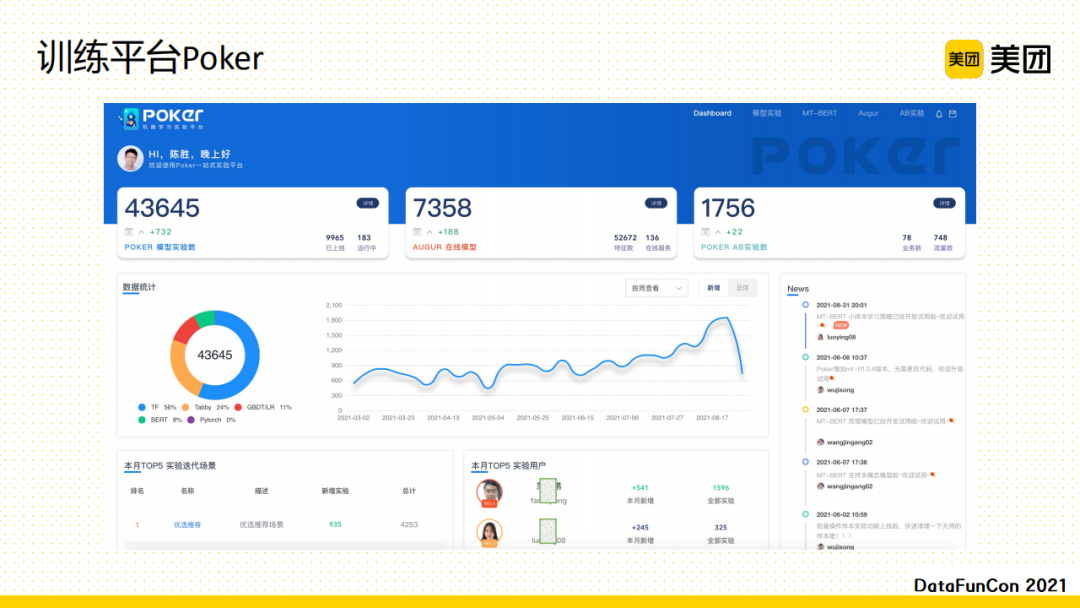Viewport: 1080px width, 608px height.
Task: Click the second-ranked user avatar
Action: (x=489, y=533)
